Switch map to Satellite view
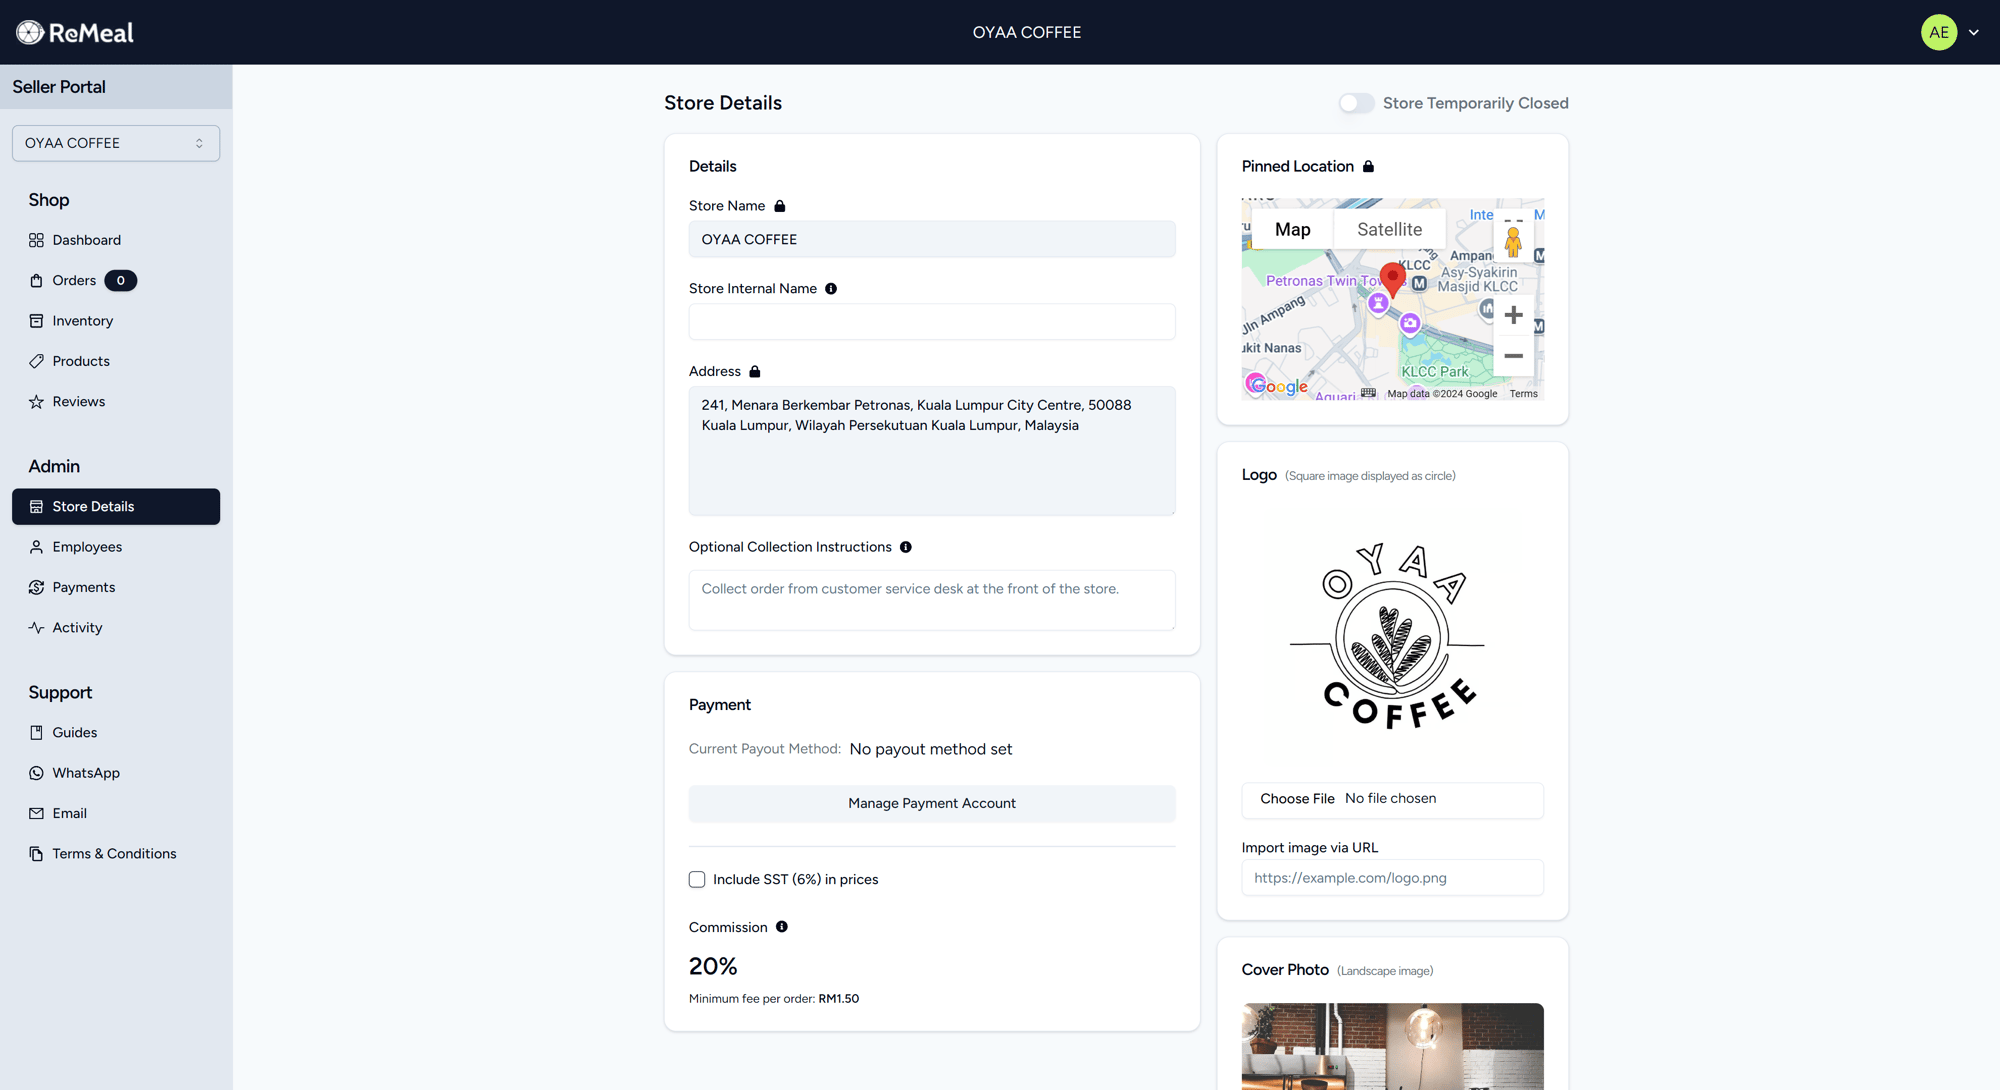The height and width of the screenshot is (1090, 2000). [x=1389, y=229]
